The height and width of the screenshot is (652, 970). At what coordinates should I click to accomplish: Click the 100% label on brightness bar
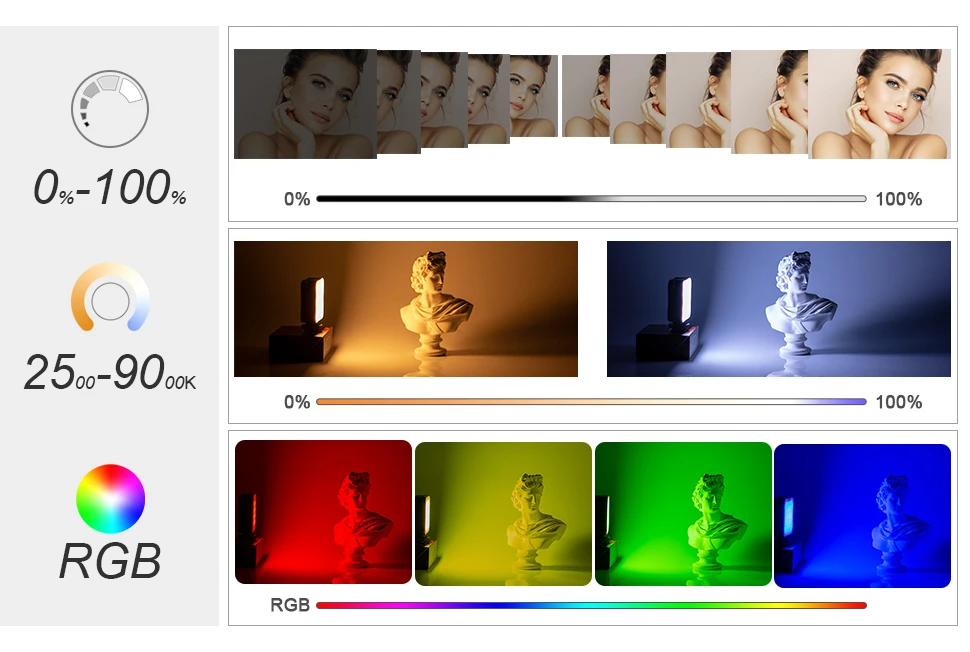899,199
